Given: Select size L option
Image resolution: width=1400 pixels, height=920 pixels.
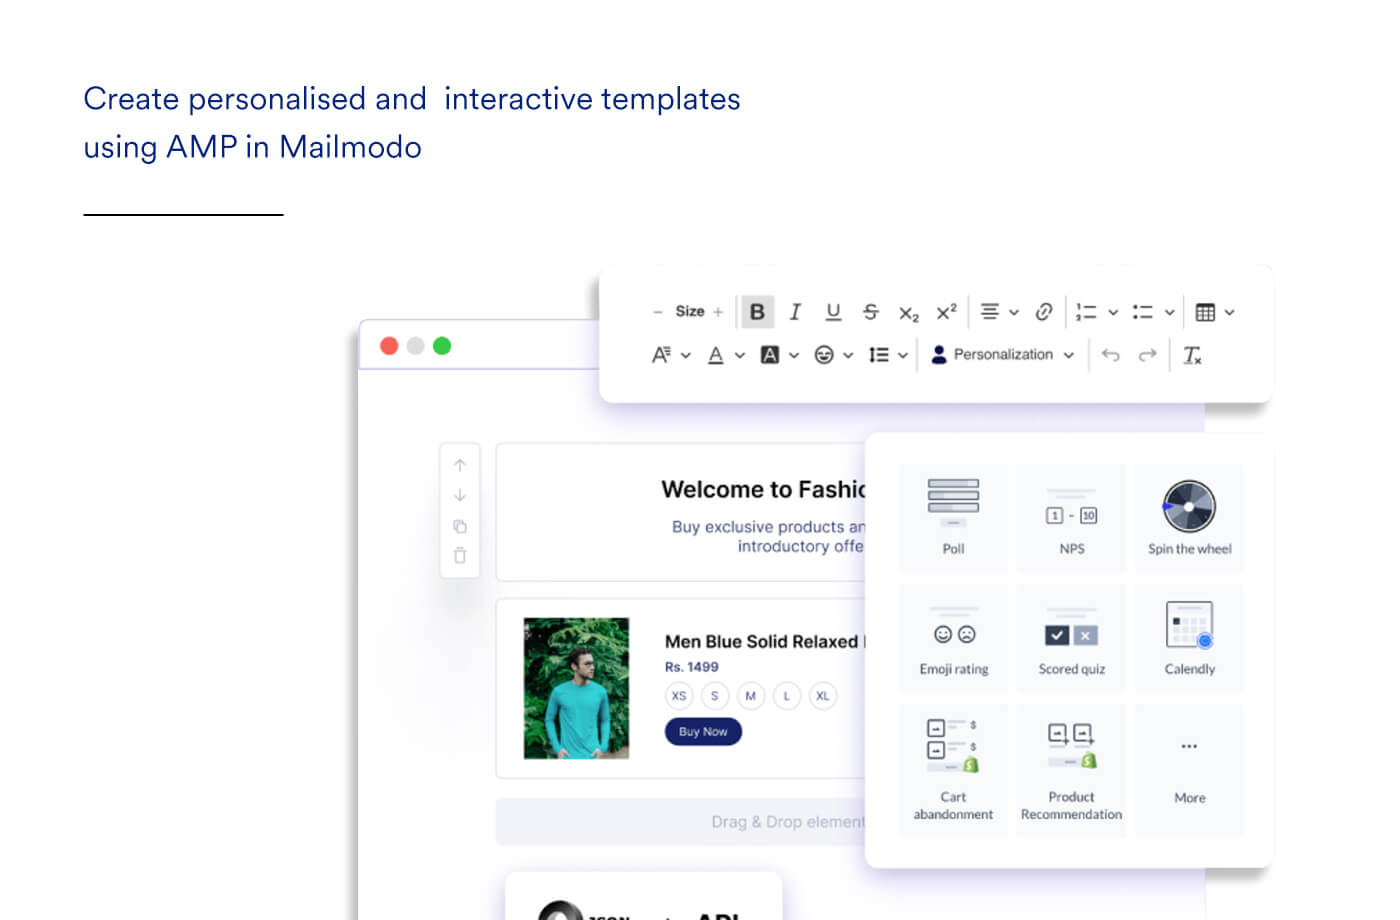Looking at the screenshot, I should coord(787,696).
